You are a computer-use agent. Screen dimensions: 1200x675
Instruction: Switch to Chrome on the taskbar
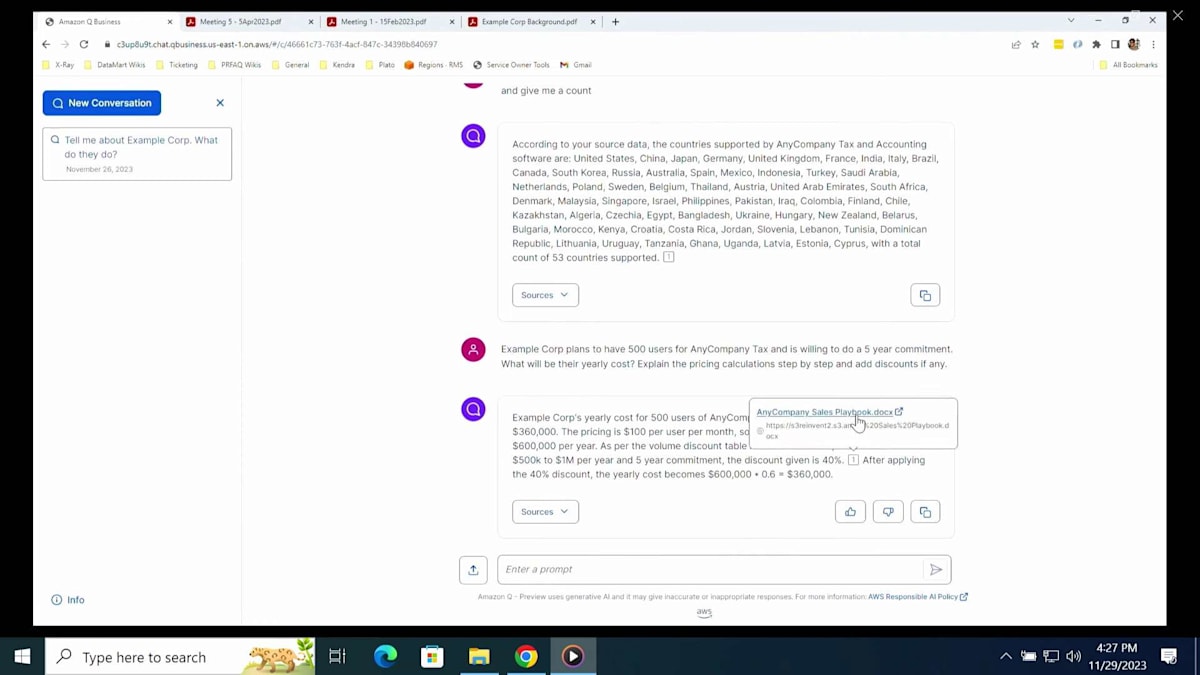point(526,657)
